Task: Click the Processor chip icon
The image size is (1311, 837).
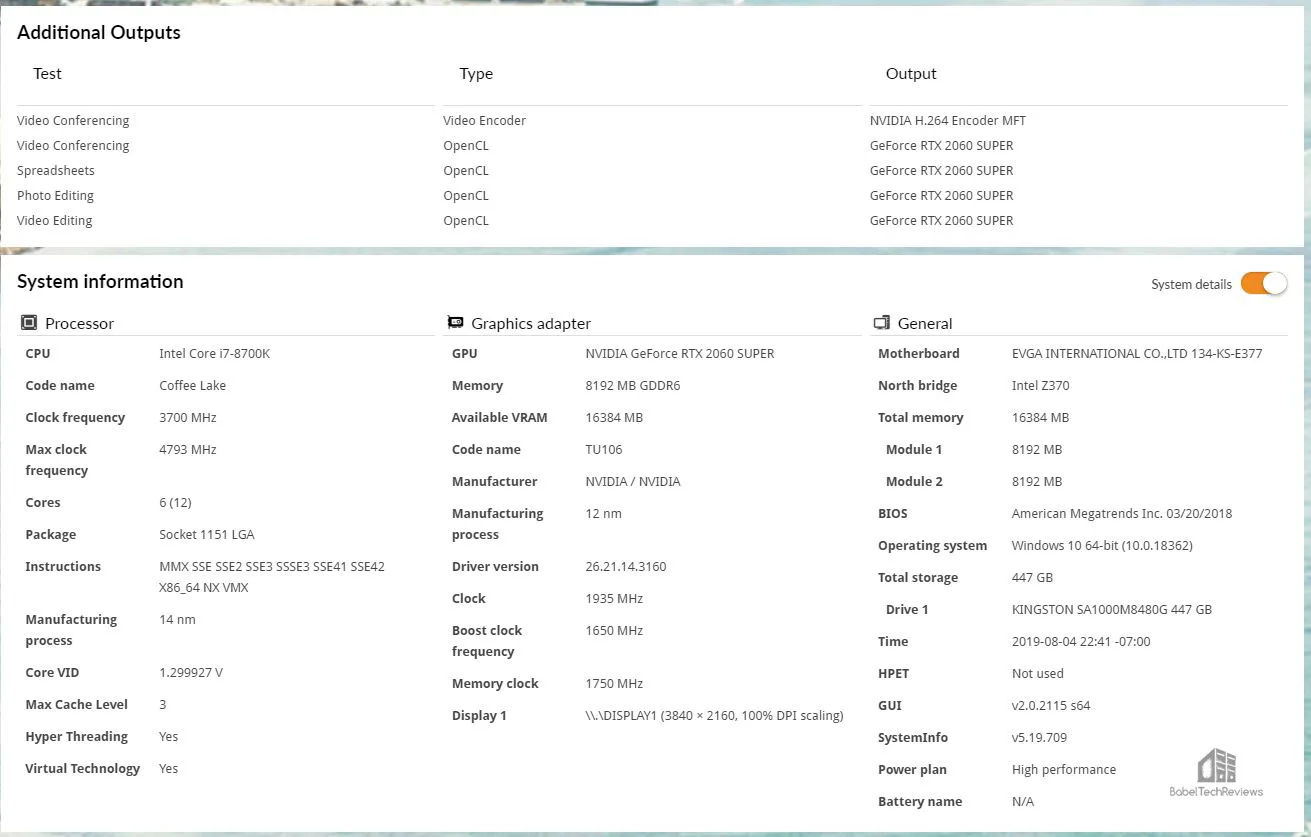Action: [29, 323]
